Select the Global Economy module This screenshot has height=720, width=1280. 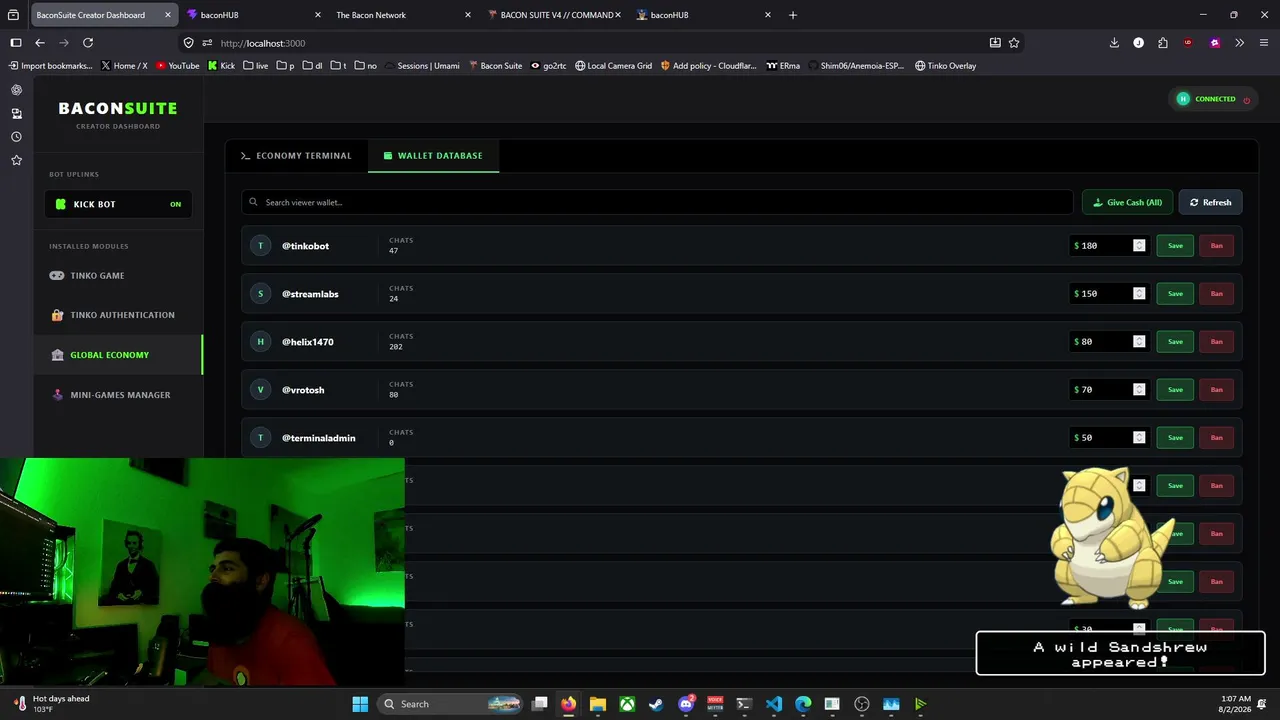(118, 355)
